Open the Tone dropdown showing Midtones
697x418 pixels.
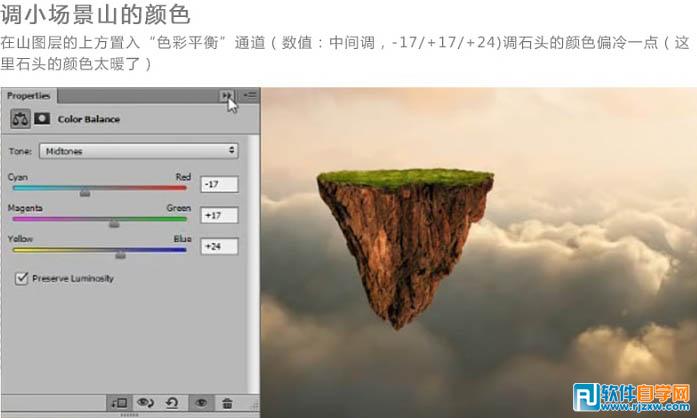[139, 150]
